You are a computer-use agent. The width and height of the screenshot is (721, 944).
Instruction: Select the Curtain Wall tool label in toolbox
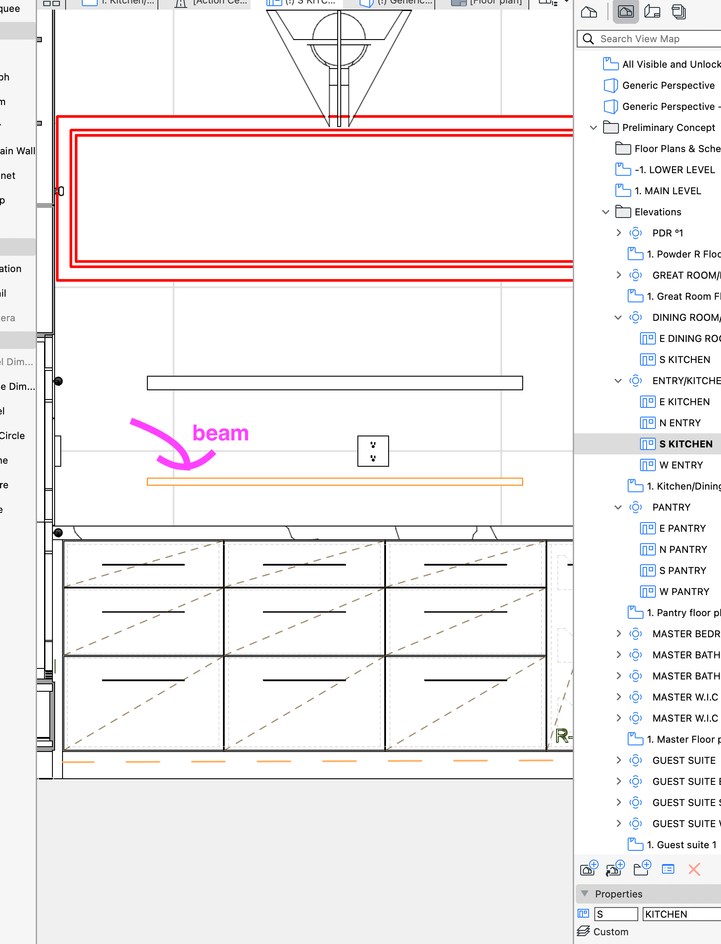coord(17,151)
